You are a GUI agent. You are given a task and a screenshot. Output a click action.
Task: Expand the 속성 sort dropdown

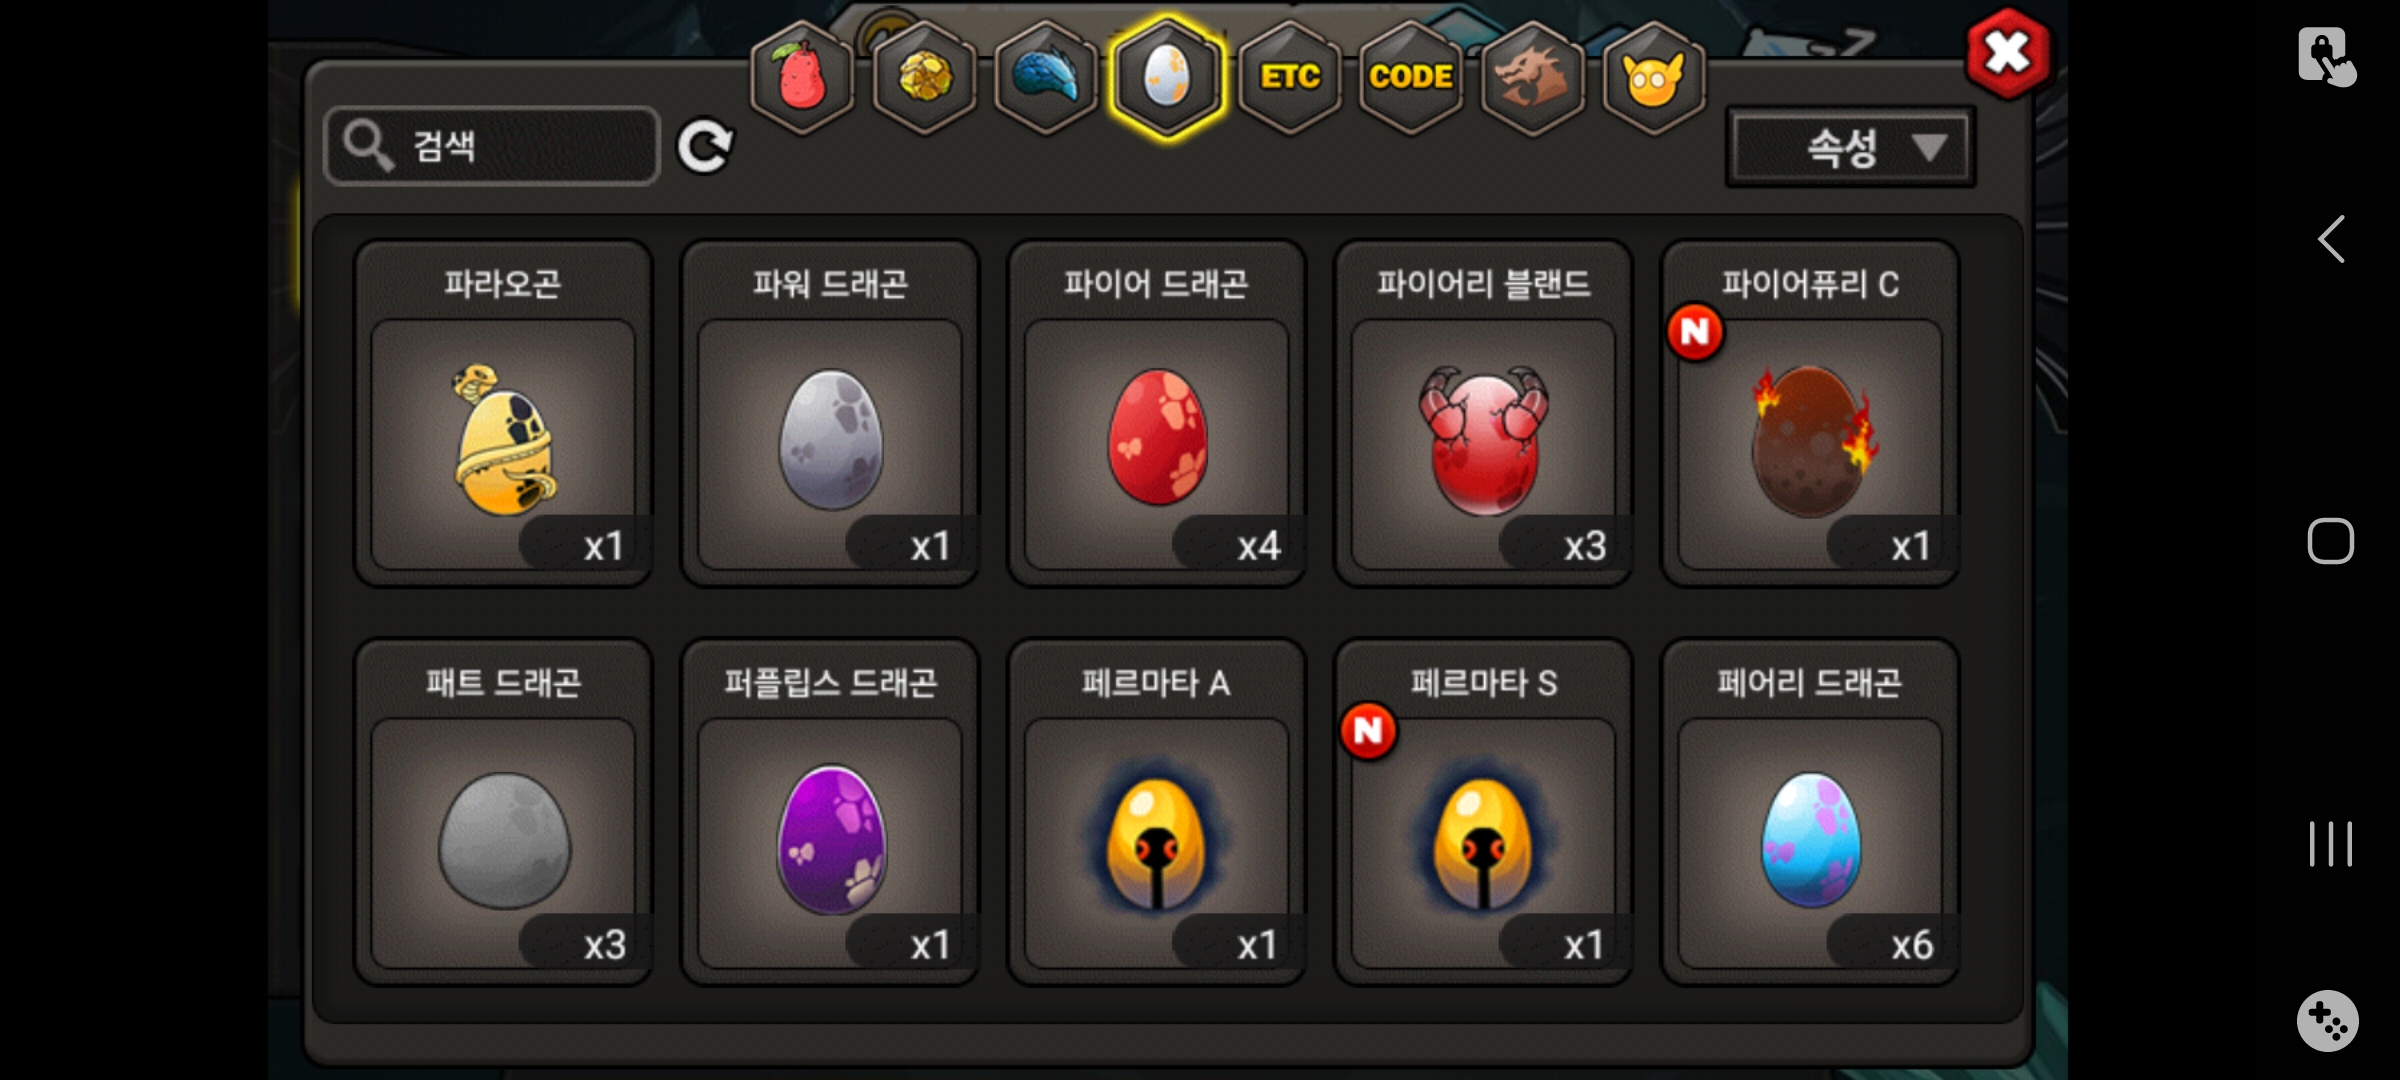1850,147
